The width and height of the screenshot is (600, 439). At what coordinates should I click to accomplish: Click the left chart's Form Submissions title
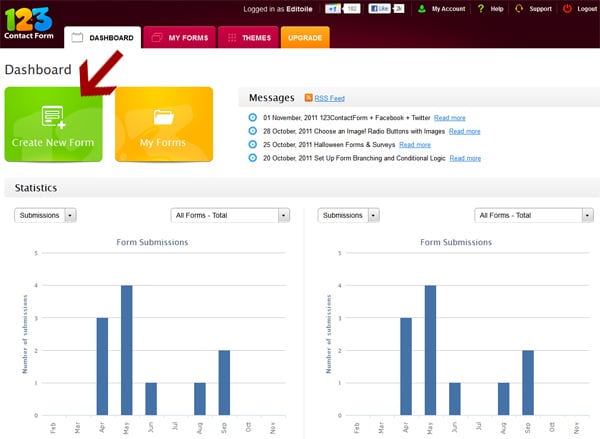tap(152, 242)
